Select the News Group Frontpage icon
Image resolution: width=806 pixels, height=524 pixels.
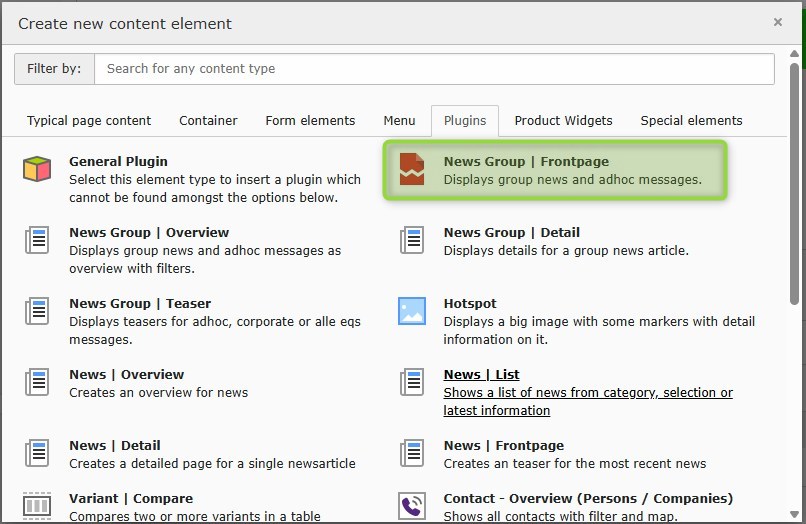pos(412,169)
